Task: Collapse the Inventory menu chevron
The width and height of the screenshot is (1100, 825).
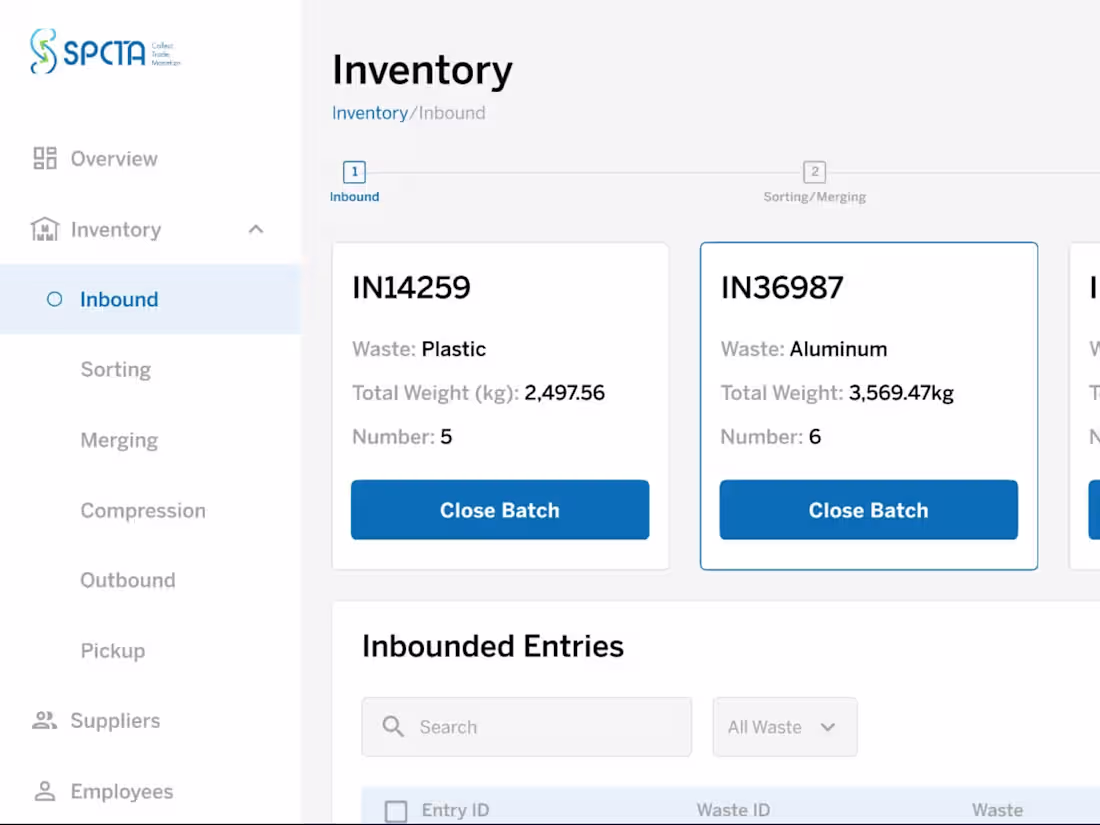Action: [x=256, y=229]
